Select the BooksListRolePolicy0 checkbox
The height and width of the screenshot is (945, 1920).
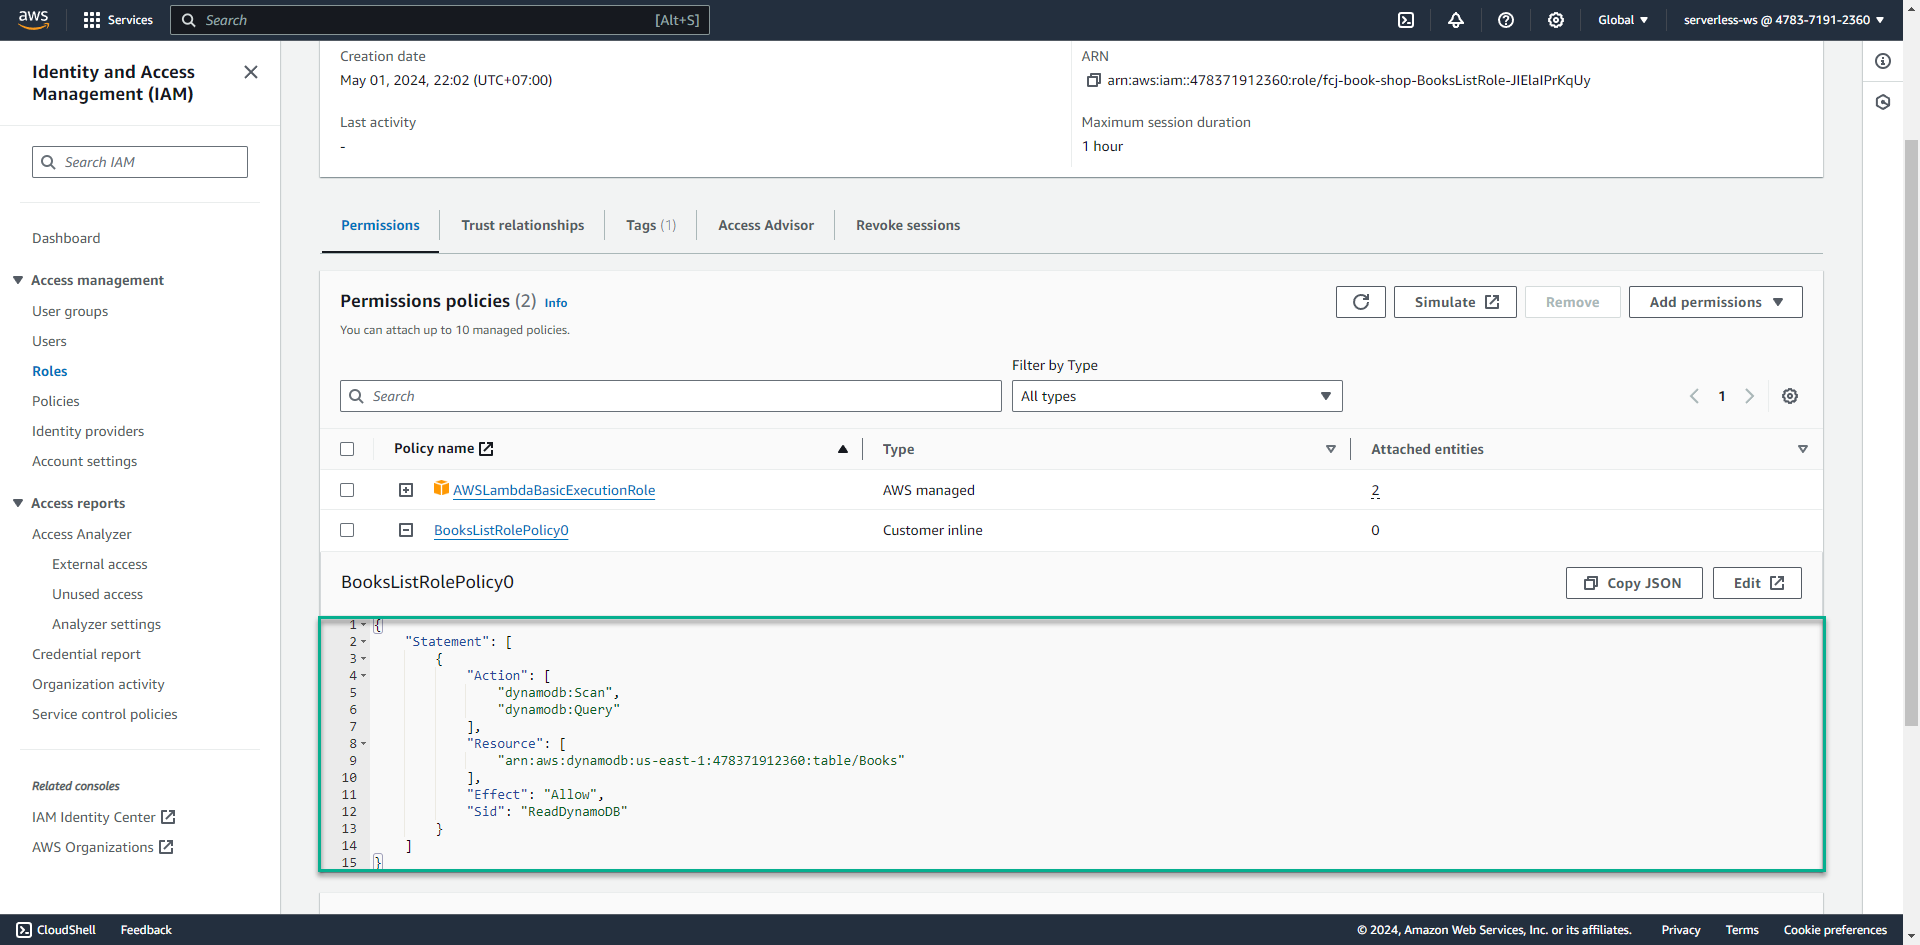347,530
